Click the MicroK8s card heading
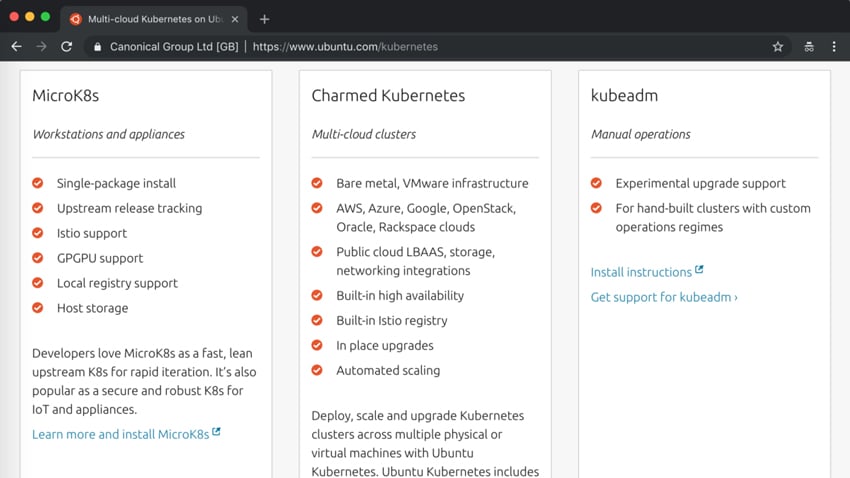 [x=66, y=95]
